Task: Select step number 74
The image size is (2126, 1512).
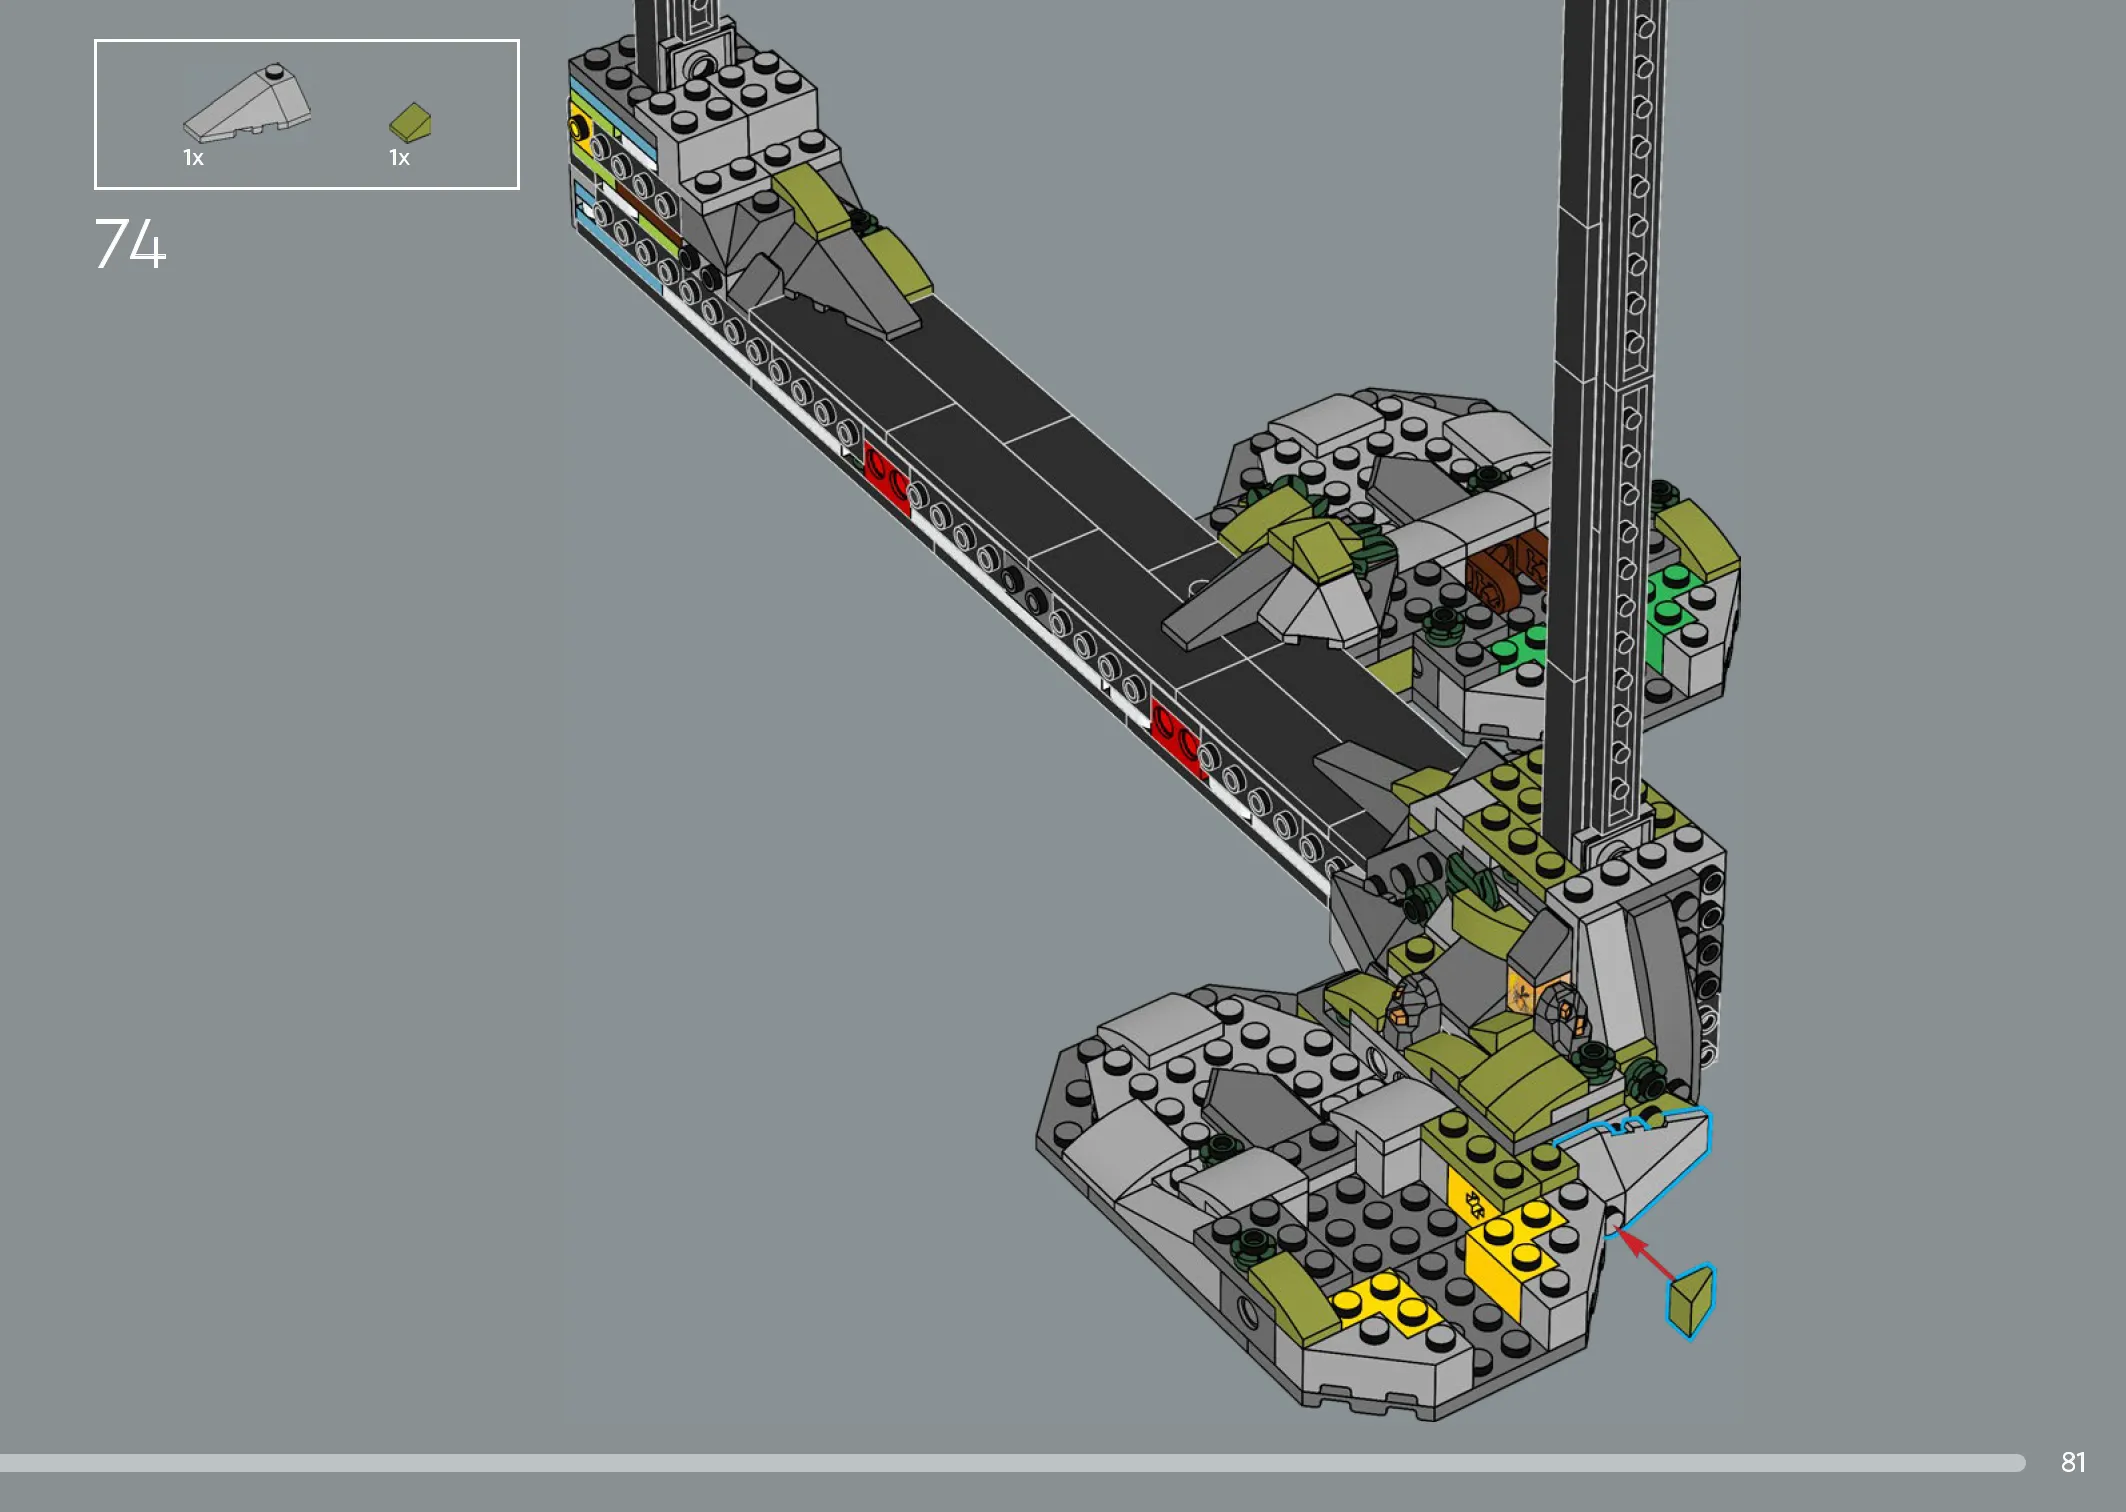Action: point(131,244)
